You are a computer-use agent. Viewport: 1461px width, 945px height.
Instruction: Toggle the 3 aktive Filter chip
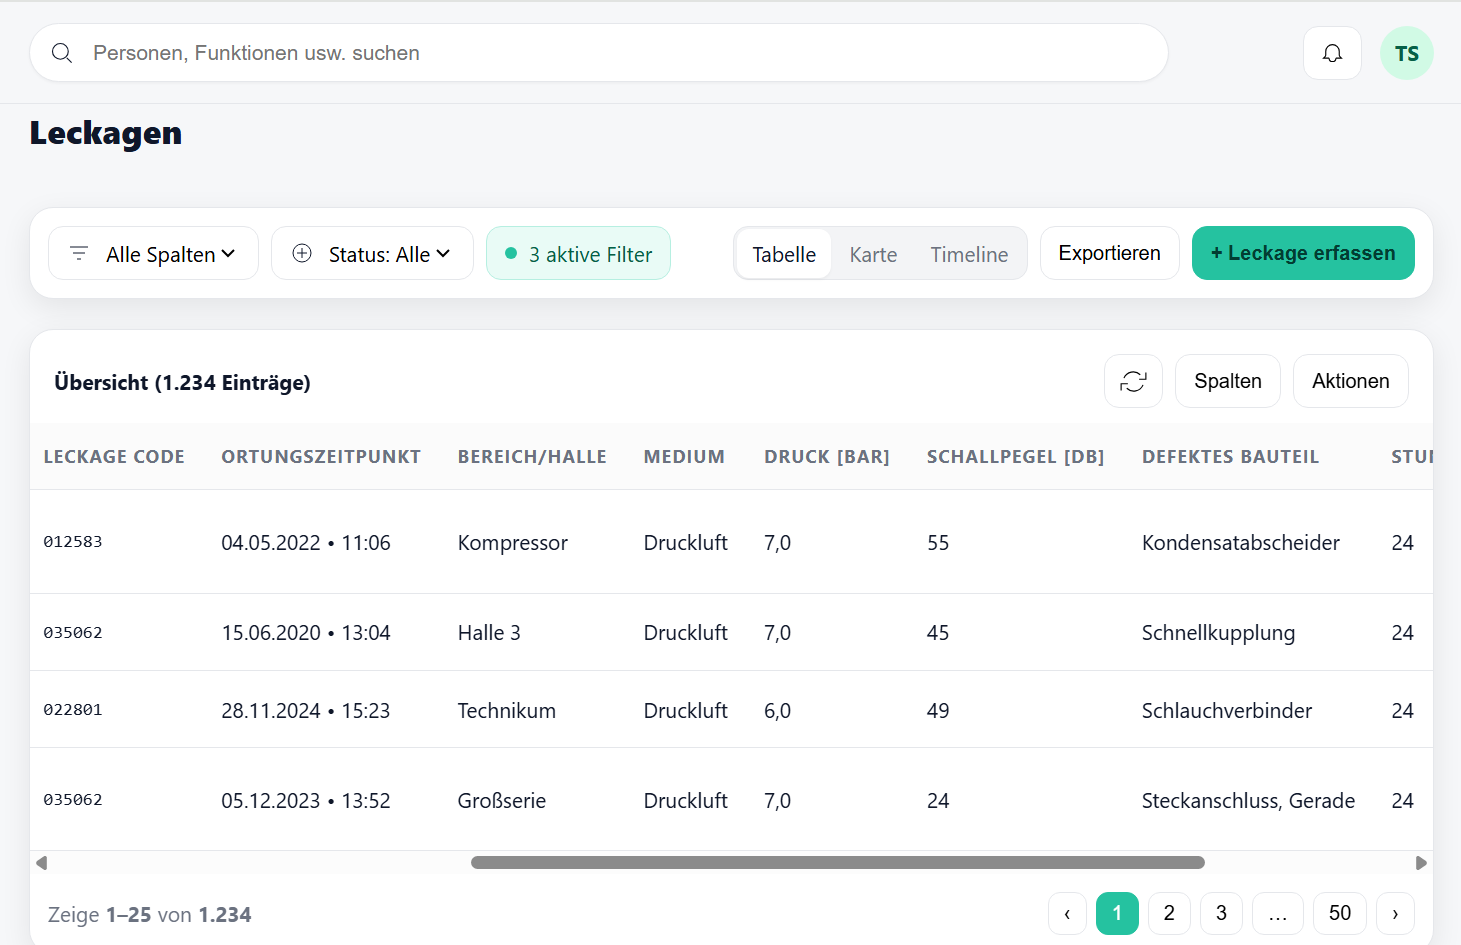coord(578,254)
